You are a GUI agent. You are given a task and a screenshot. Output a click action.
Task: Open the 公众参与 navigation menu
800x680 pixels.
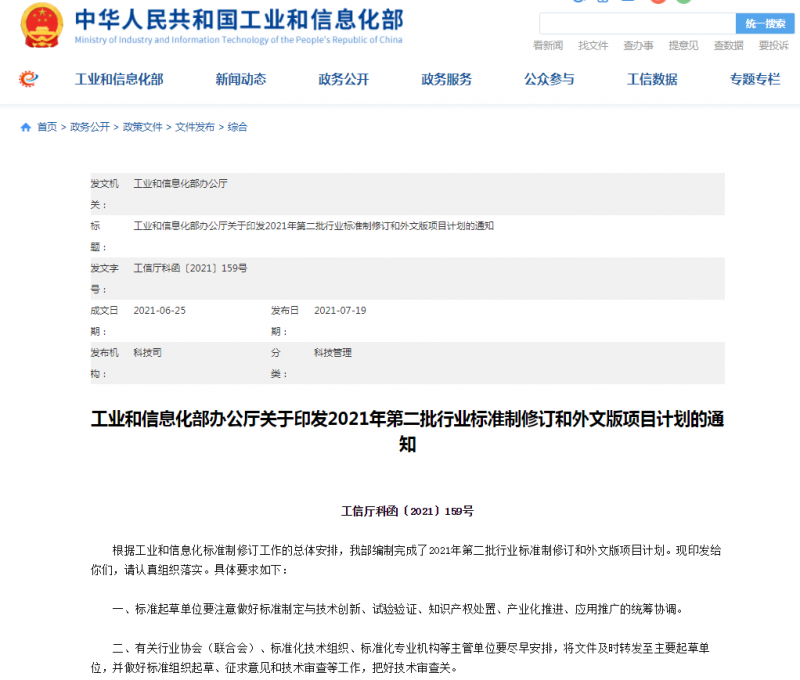click(x=549, y=79)
